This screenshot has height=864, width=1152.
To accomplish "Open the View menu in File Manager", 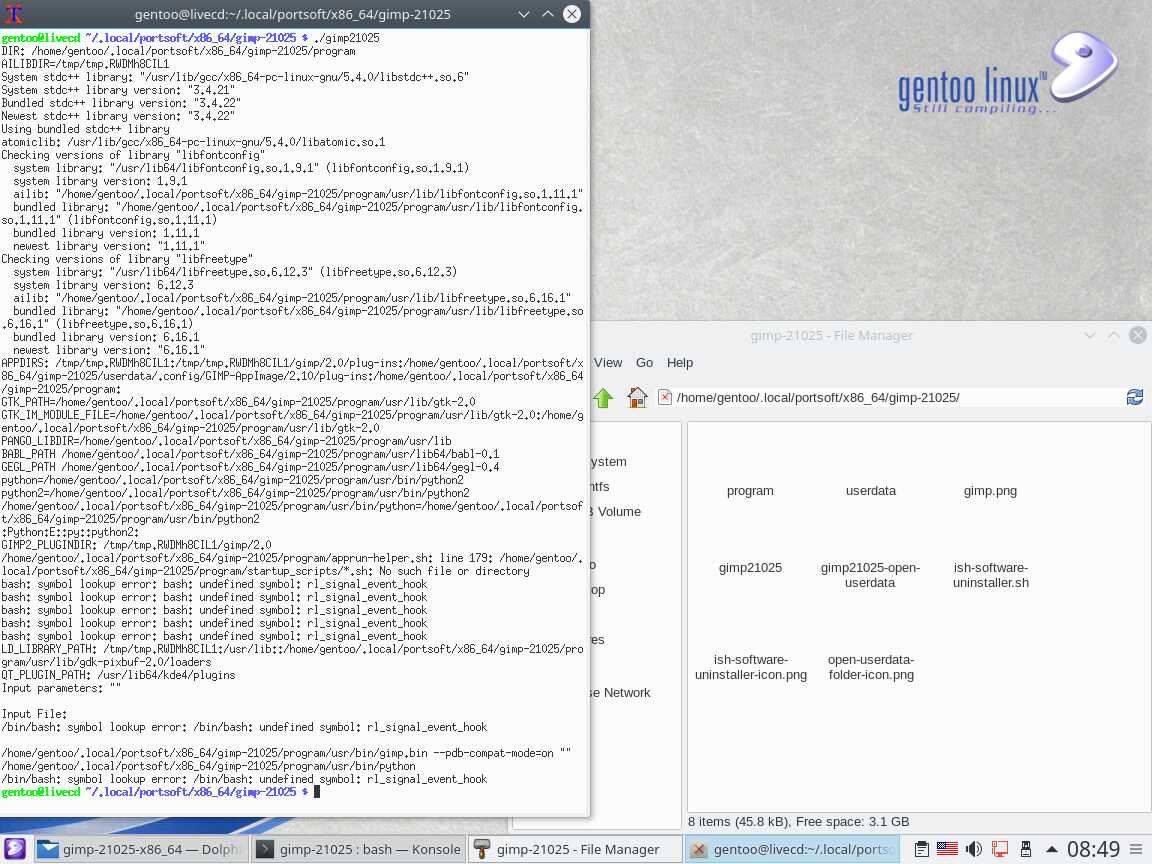I will pyautogui.click(x=608, y=363).
